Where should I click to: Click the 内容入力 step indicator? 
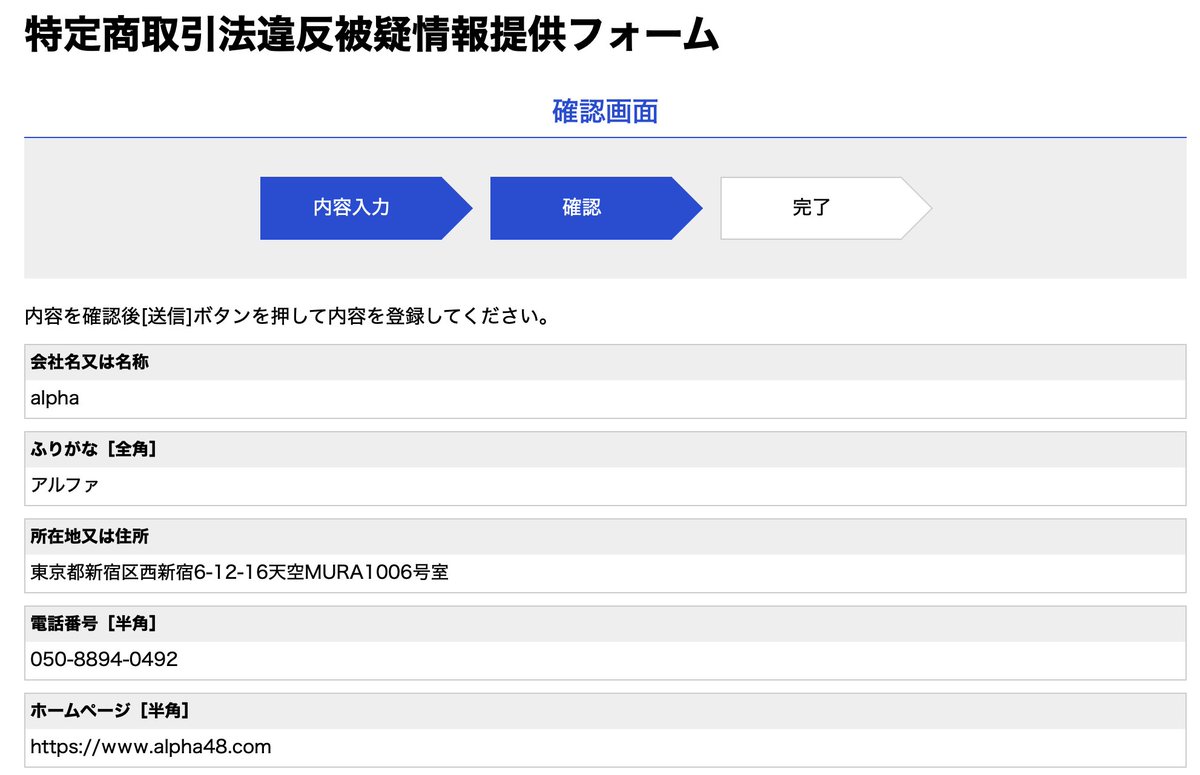point(365,208)
